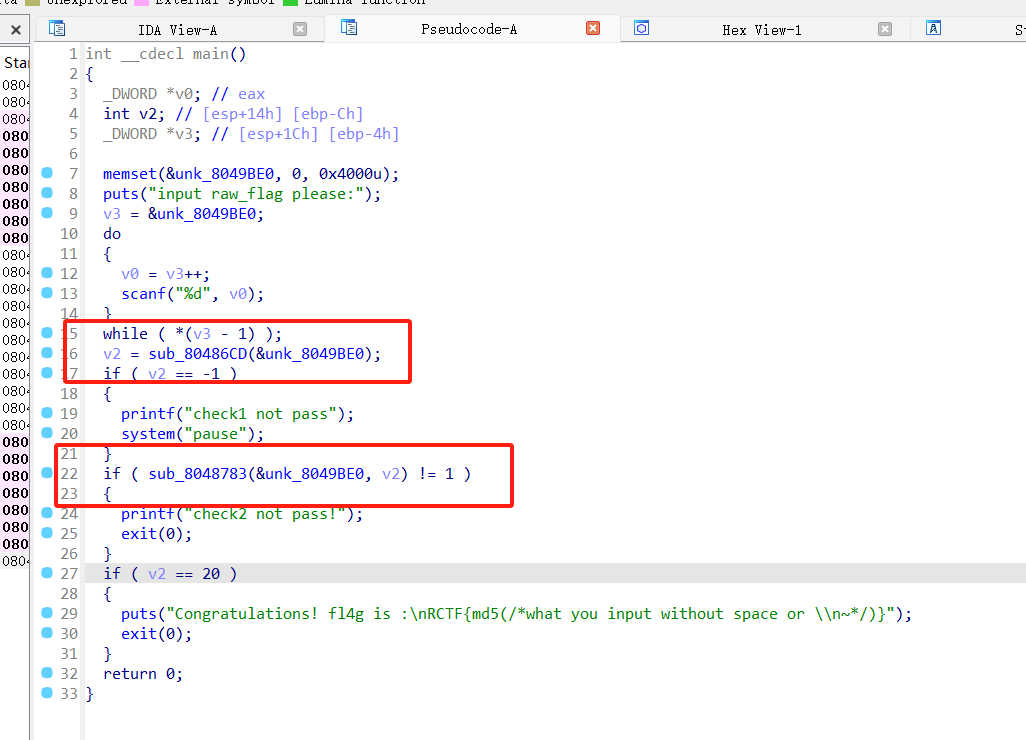Screen dimensions: 1026x740
Task: Toggle breakpoint dot on line 13 scanf
Action: (47, 292)
